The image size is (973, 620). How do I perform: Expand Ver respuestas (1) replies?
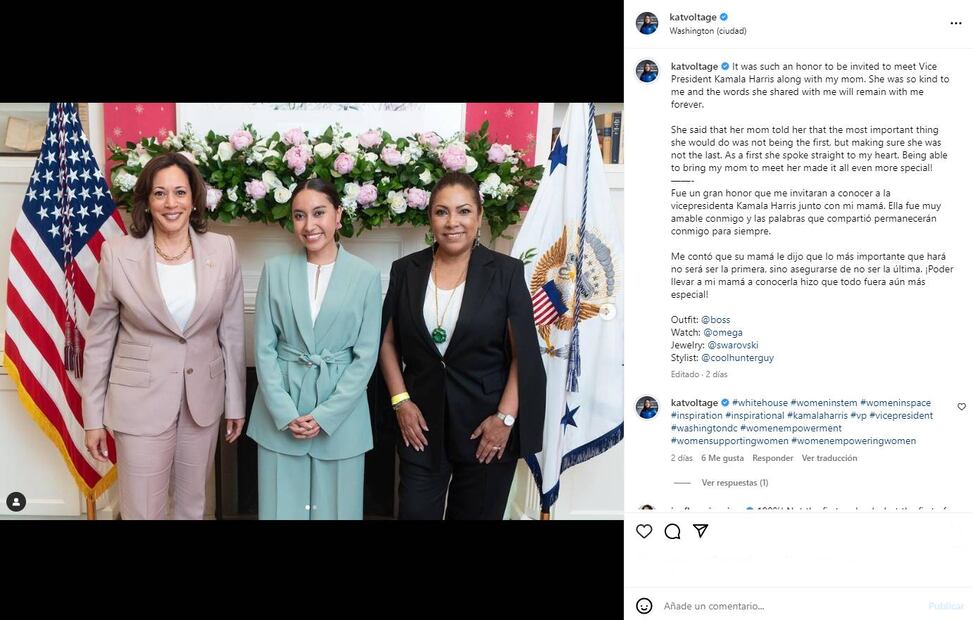tap(735, 482)
